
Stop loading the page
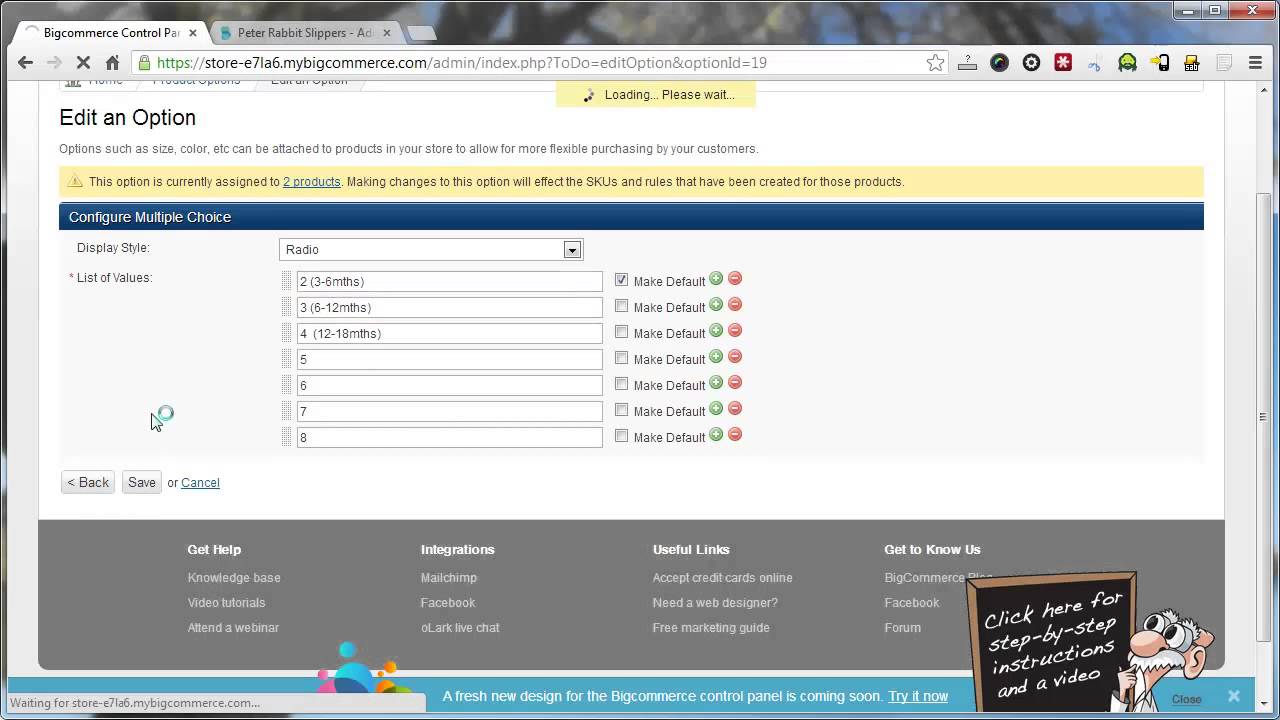pyautogui.click(x=84, y=63)
